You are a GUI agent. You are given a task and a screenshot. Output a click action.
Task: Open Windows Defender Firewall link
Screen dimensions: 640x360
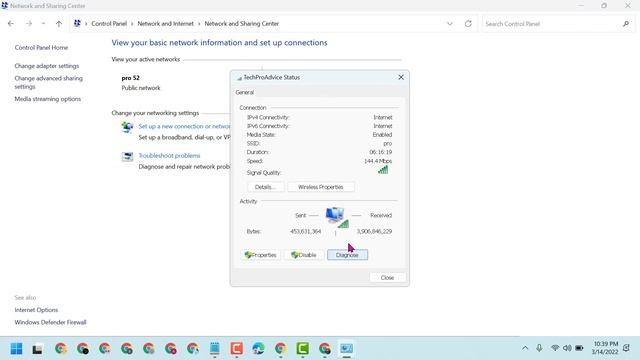point(51,322)
